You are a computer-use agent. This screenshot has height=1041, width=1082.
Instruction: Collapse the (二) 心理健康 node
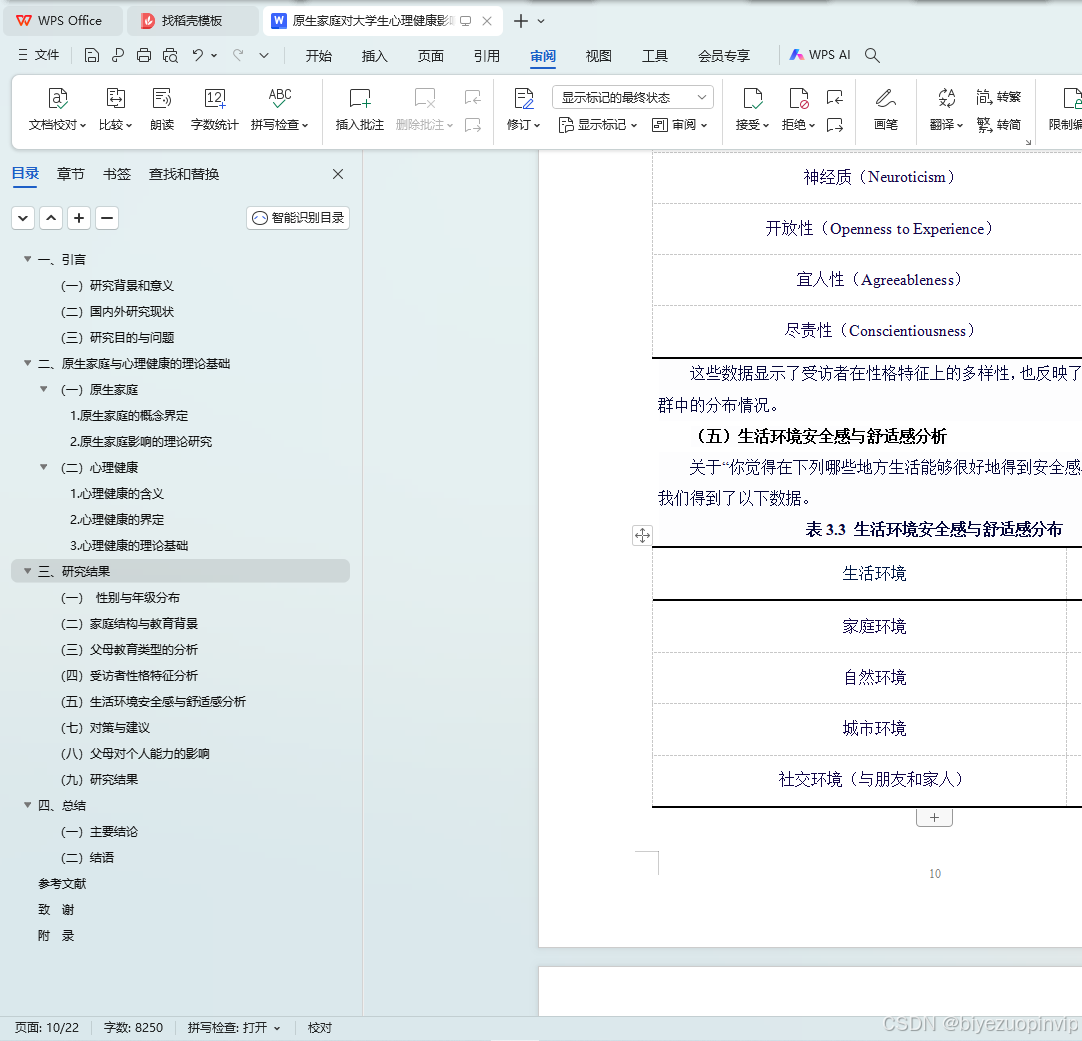tap(43, 467)
